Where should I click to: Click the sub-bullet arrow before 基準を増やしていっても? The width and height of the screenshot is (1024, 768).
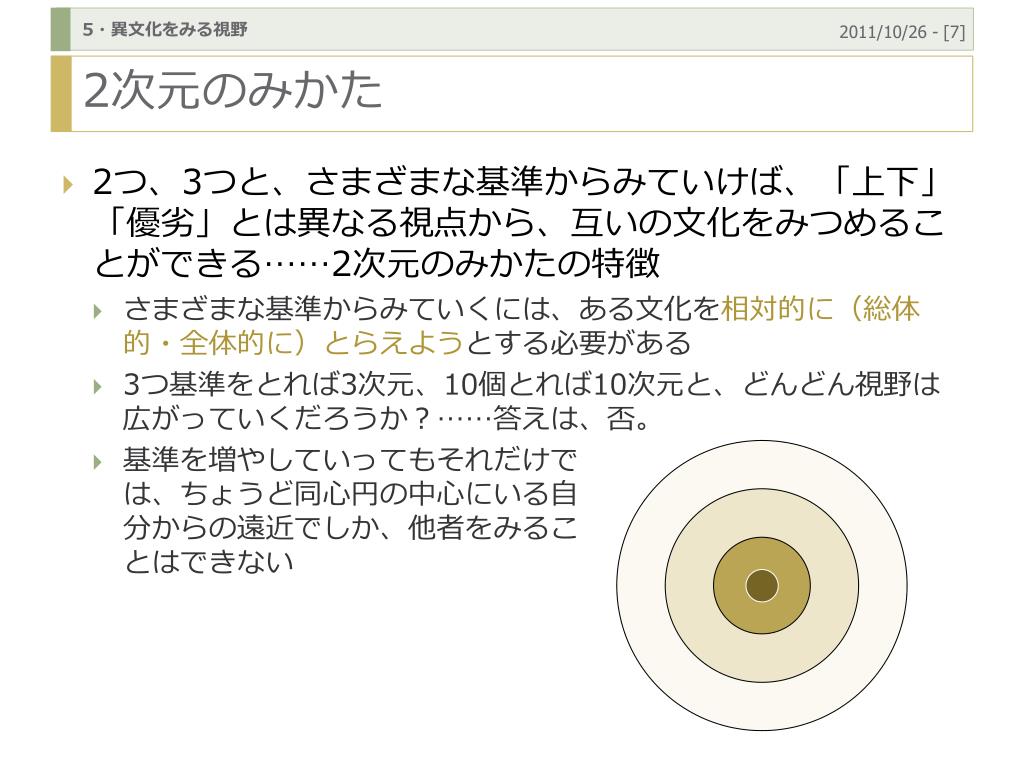98,462
